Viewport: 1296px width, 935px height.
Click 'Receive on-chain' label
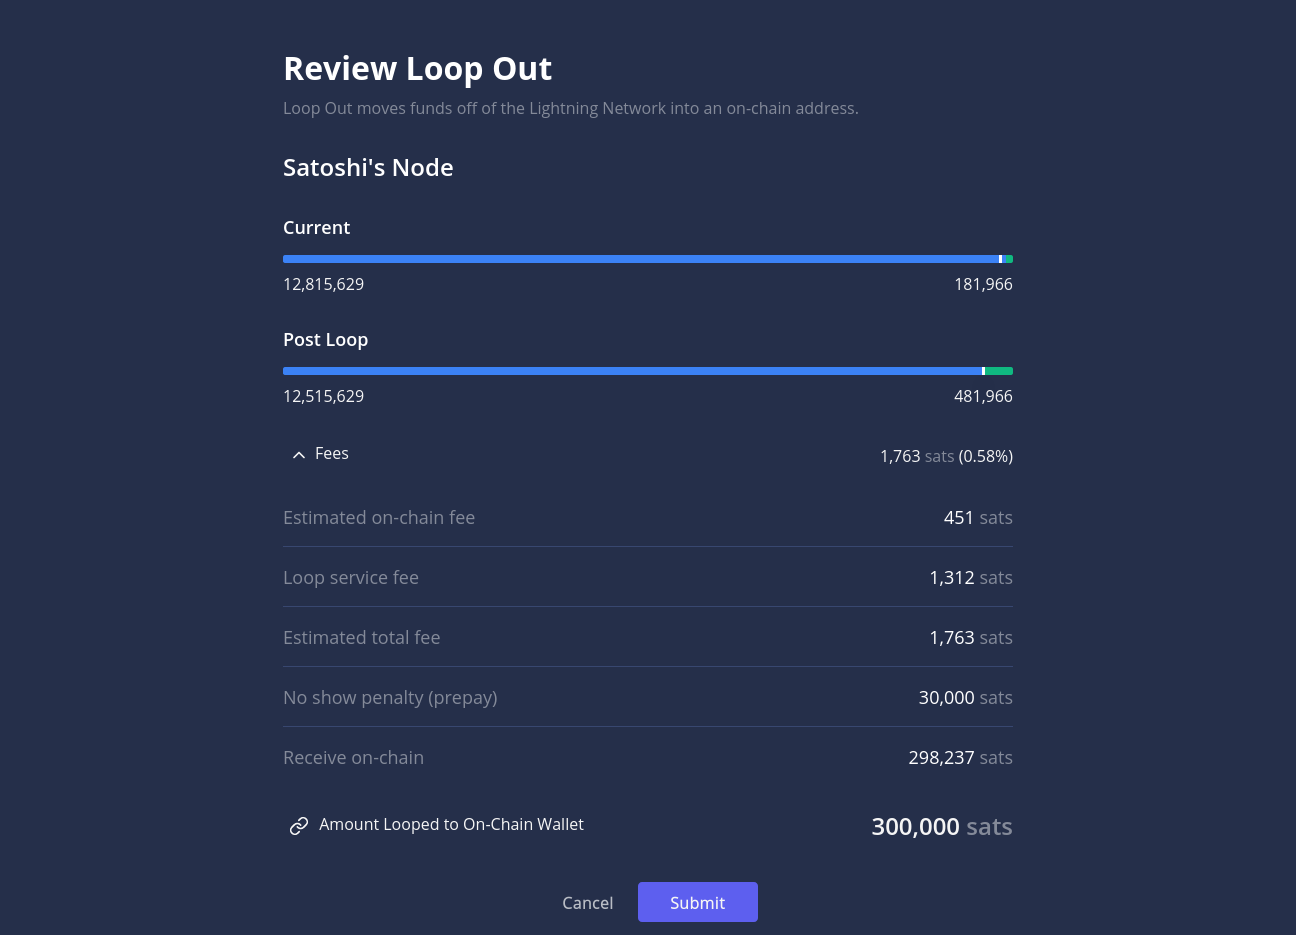(353, 758)
